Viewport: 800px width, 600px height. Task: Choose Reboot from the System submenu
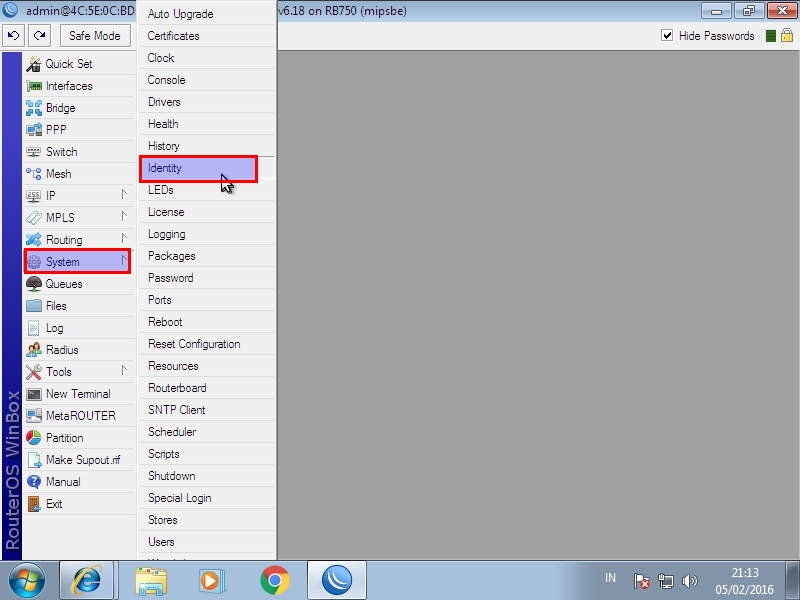click(x=207, y=322)
